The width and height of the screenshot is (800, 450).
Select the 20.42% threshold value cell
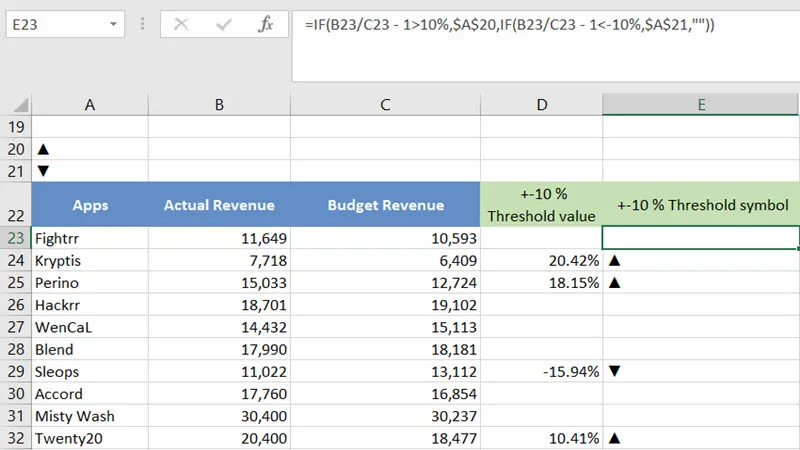[x=541, y=260]
